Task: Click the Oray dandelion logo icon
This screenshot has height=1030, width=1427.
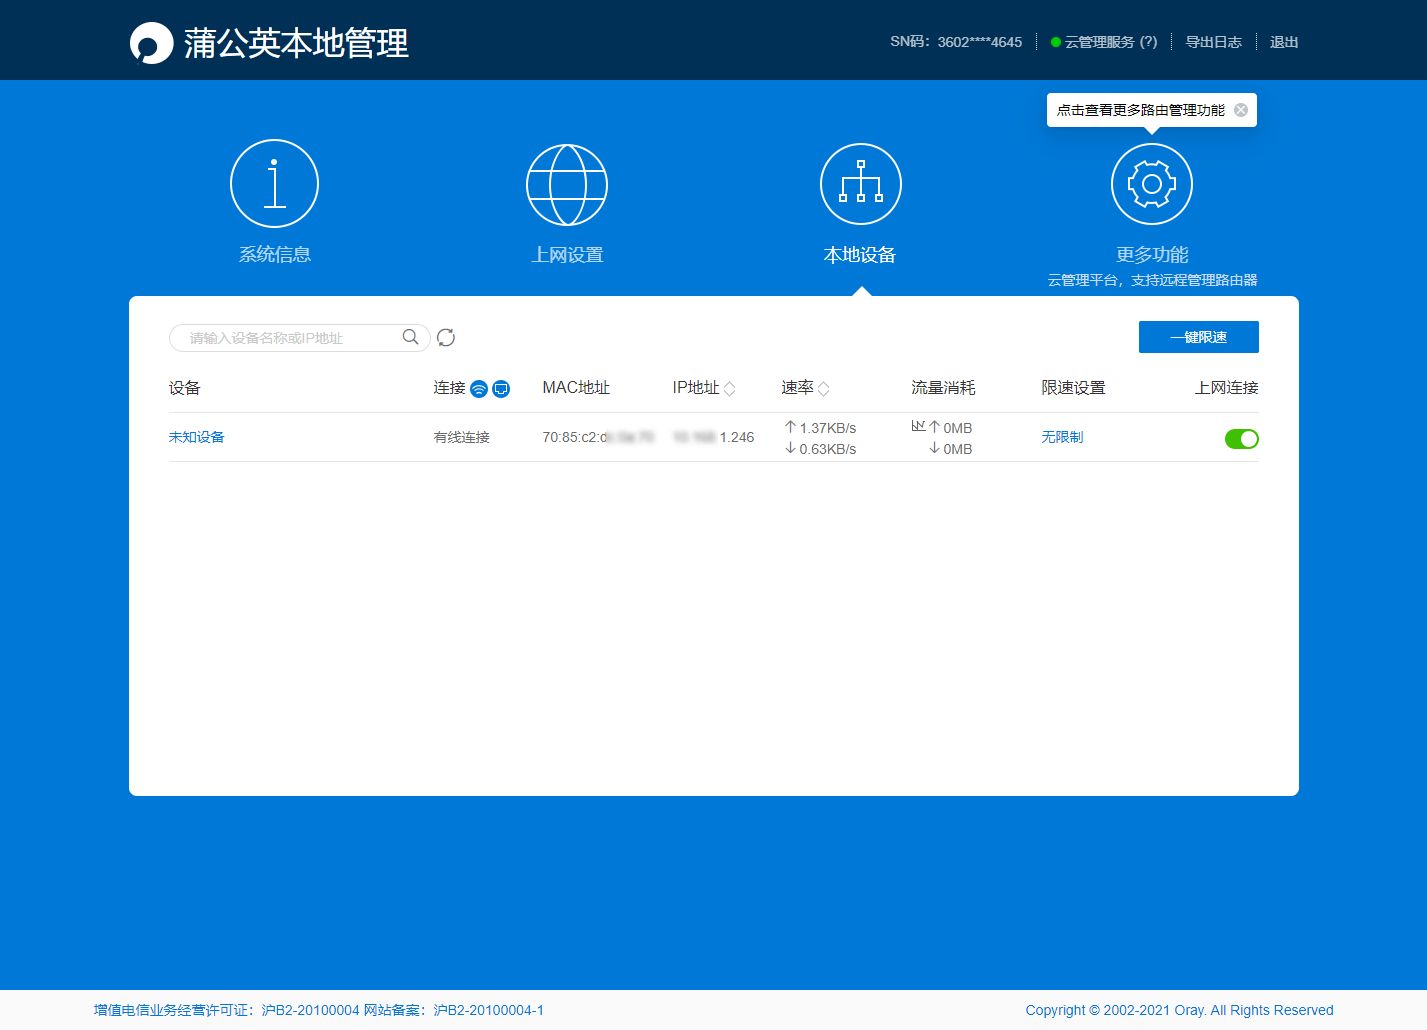Action: 152,43
